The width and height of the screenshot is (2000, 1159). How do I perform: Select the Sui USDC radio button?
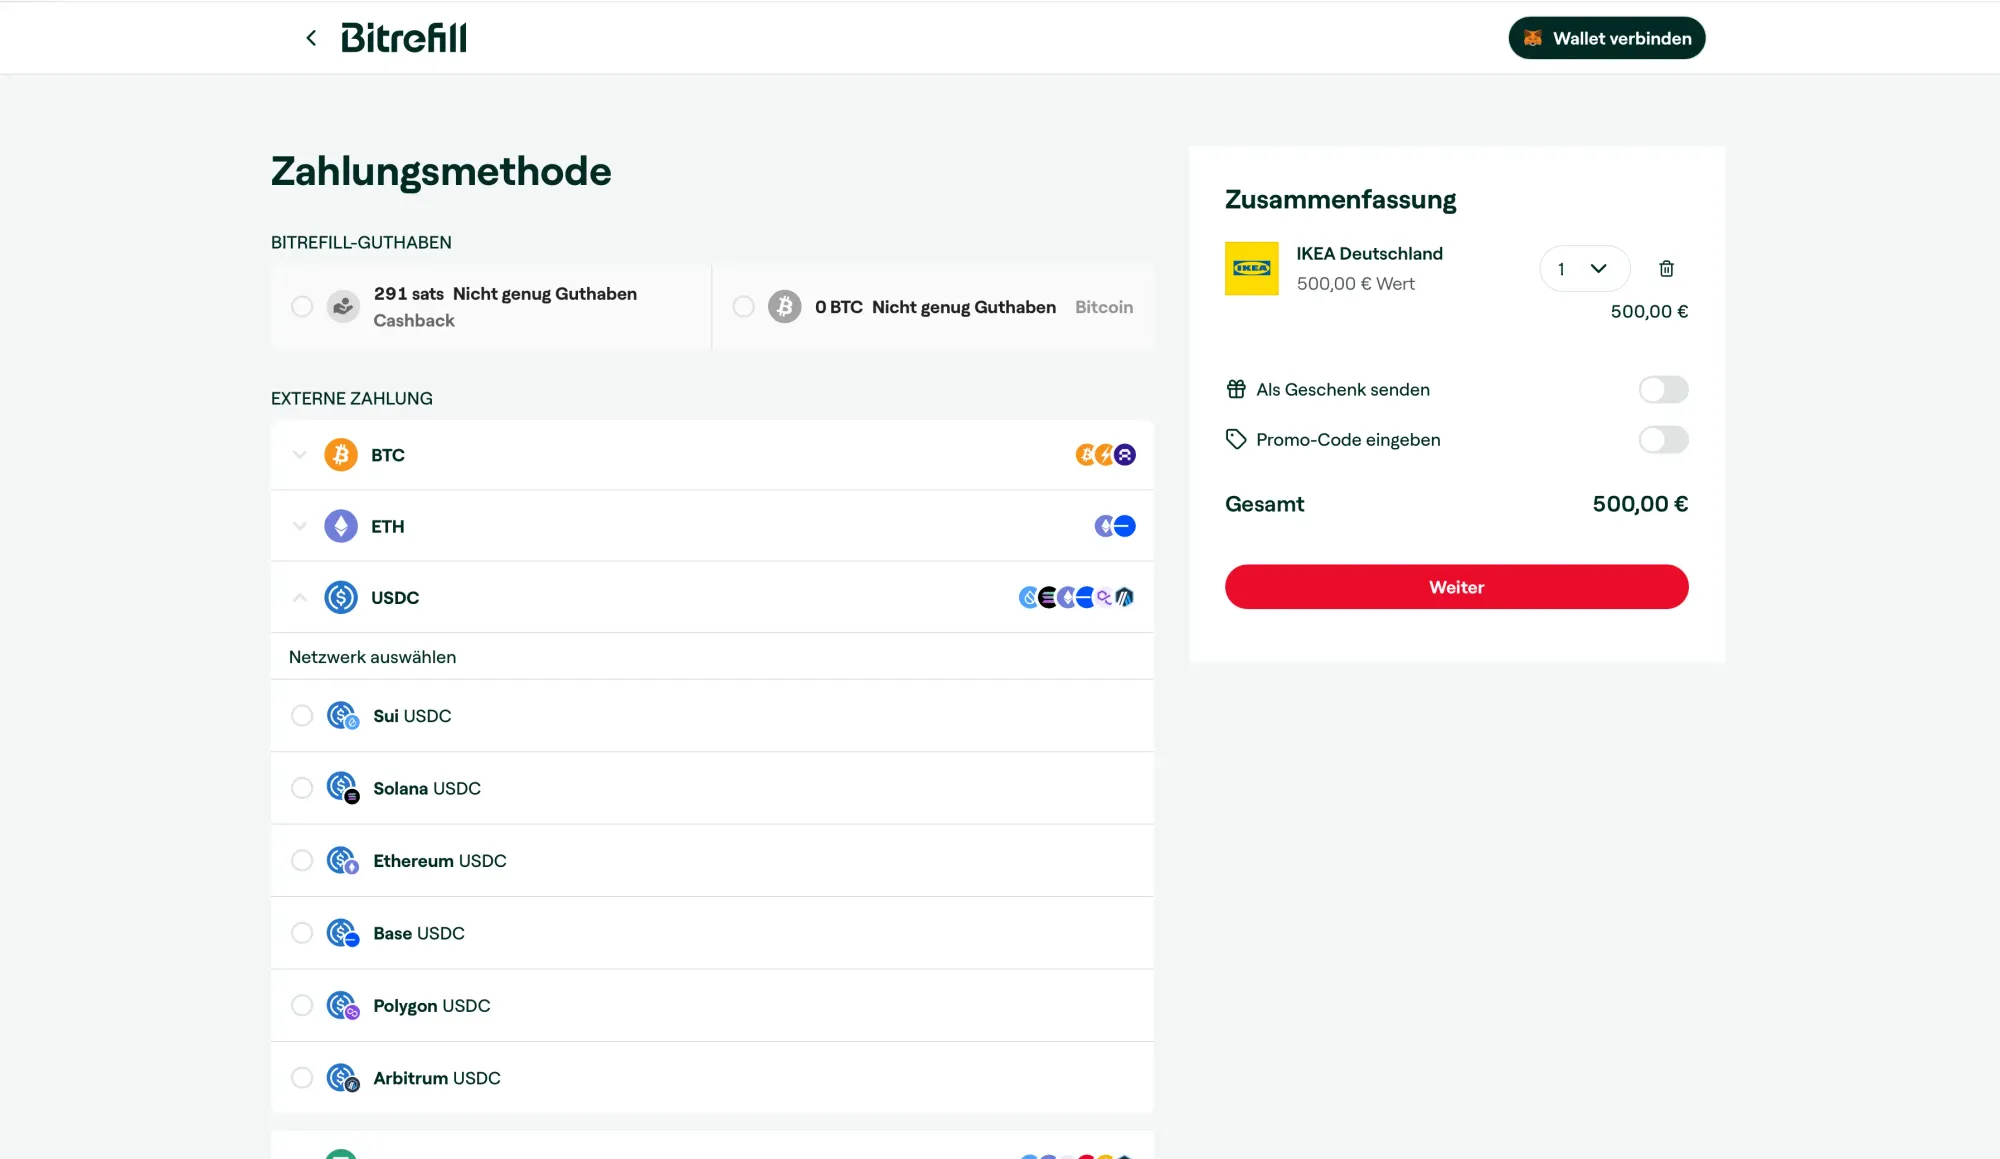point(302,716)
